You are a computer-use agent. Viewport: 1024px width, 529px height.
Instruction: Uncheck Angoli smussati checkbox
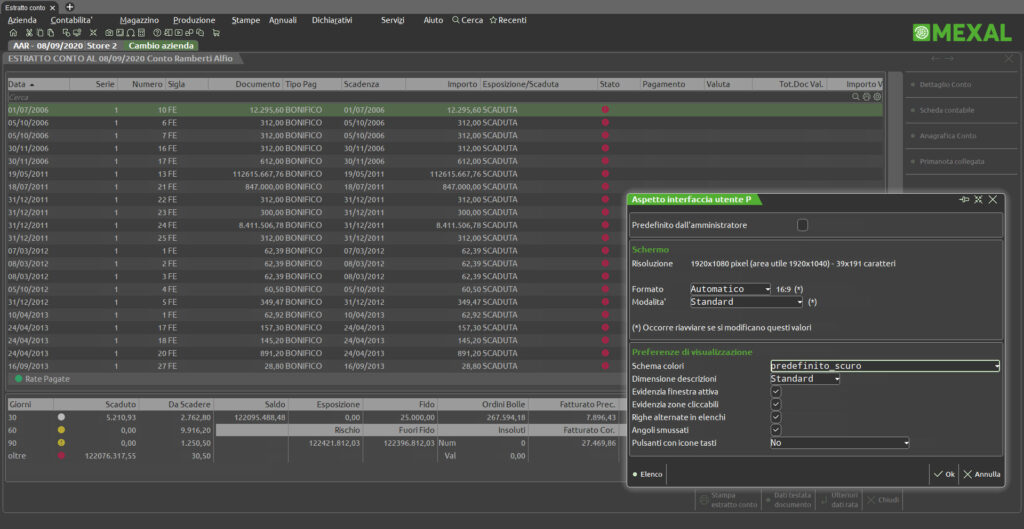tap(776, 430)
